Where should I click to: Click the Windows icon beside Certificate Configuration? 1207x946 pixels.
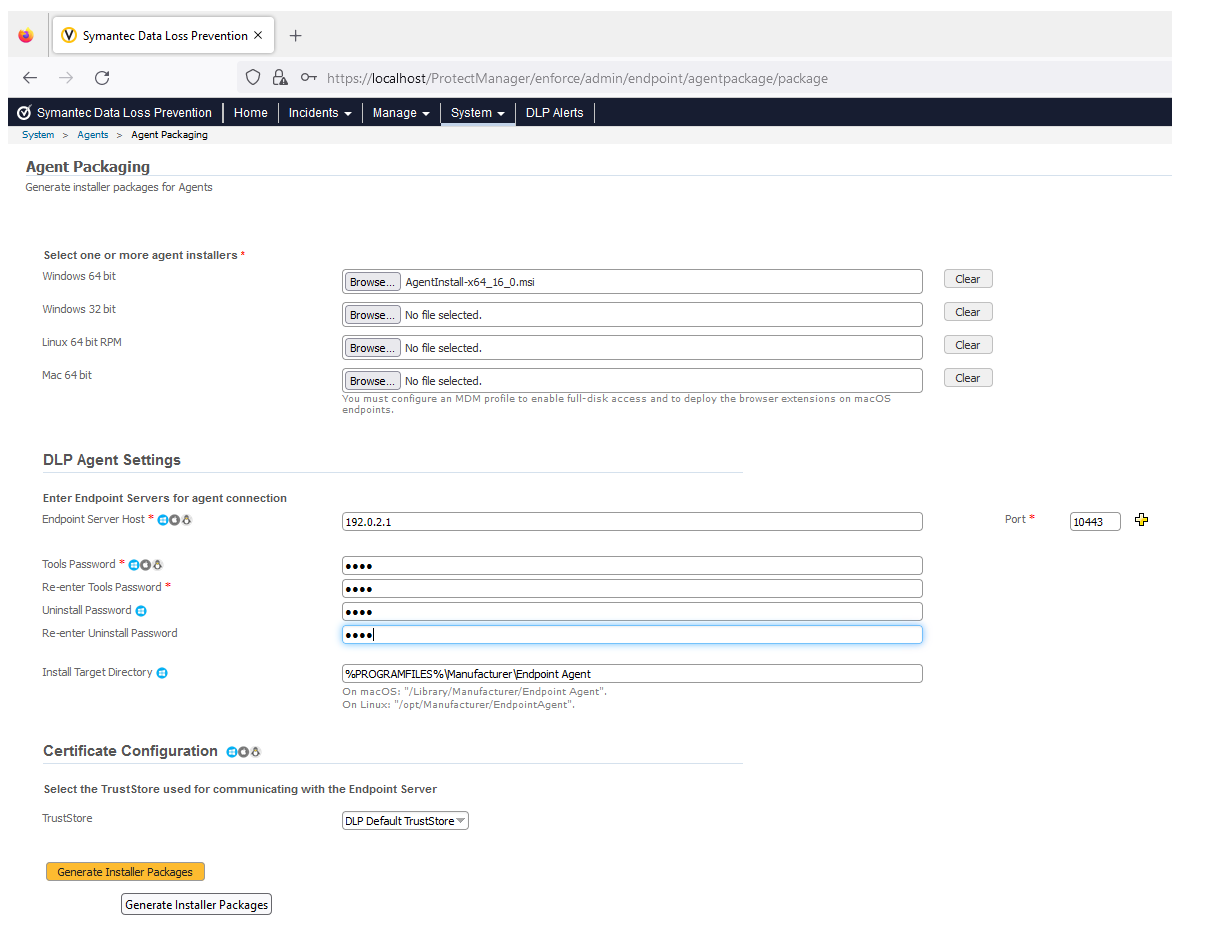[232, 752]
